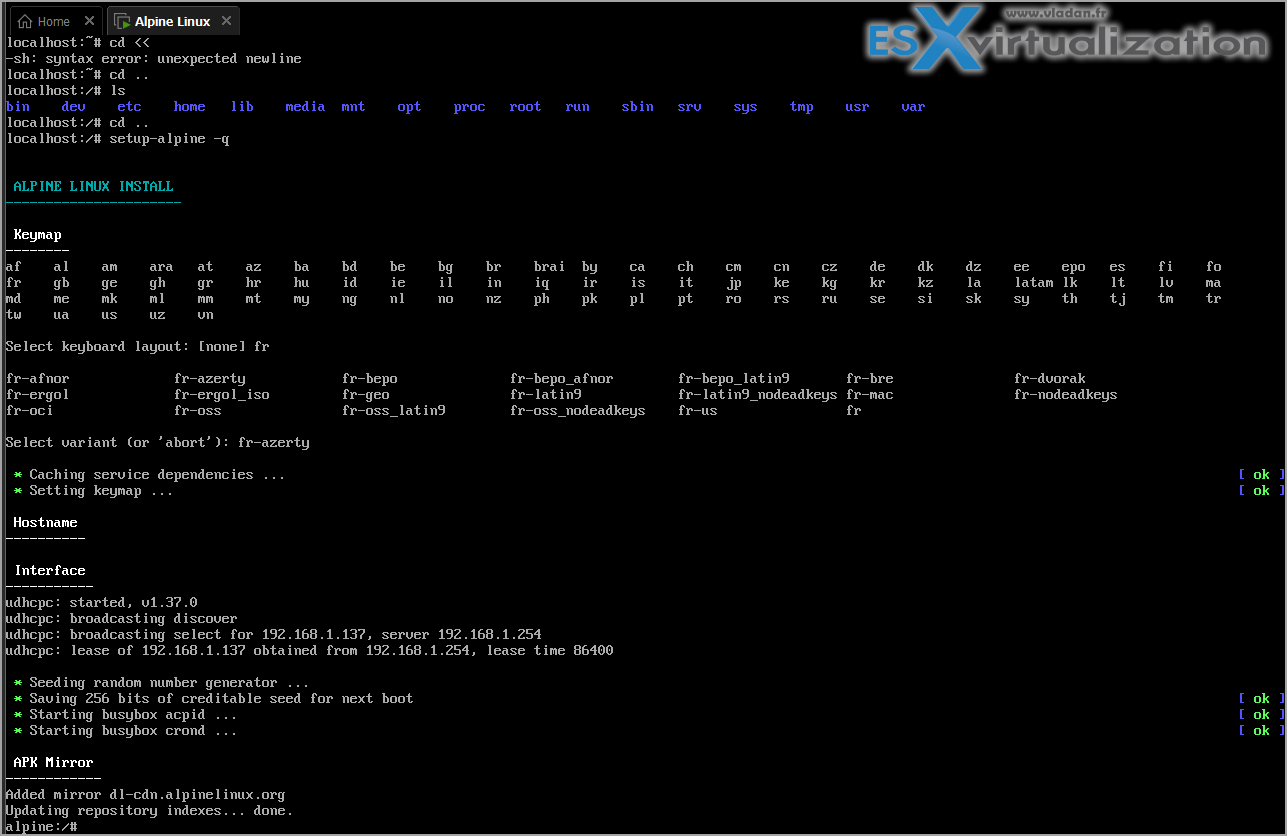1287x836 pixels.
Task: Click the Hostname section heading
Action: pos(45,523)
